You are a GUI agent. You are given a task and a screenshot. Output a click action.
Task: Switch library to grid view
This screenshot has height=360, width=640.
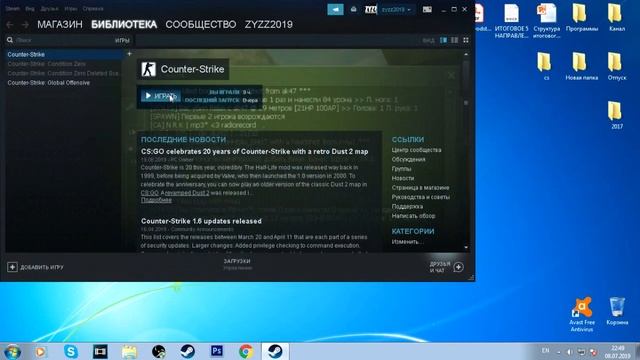click(x=466, y=40)
